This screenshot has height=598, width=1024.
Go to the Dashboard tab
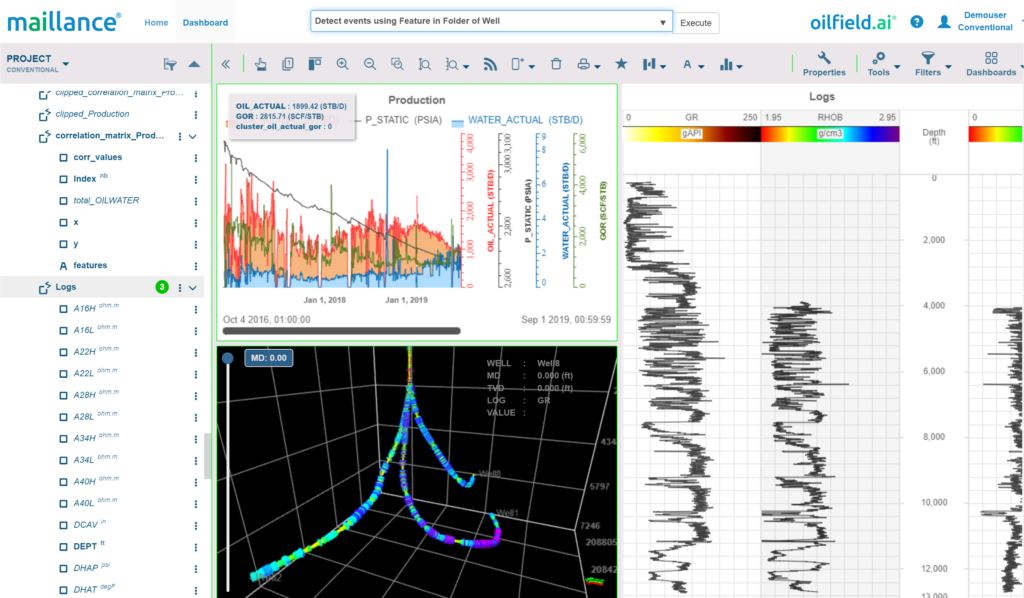205,22
